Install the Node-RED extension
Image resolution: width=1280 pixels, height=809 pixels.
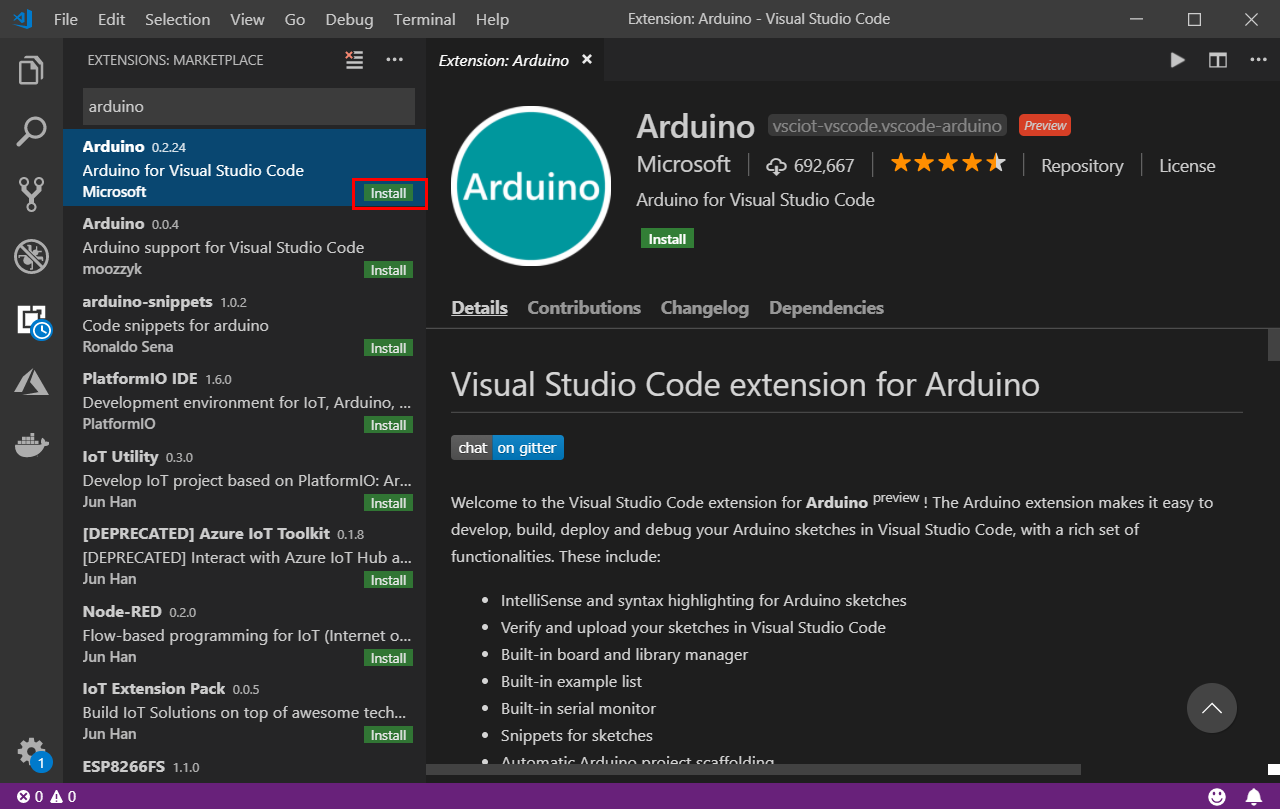388,658
